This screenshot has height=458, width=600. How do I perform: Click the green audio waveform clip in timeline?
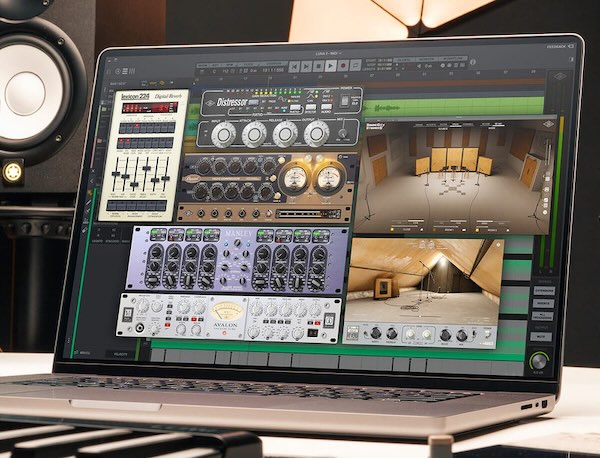[x=453, y=107]
